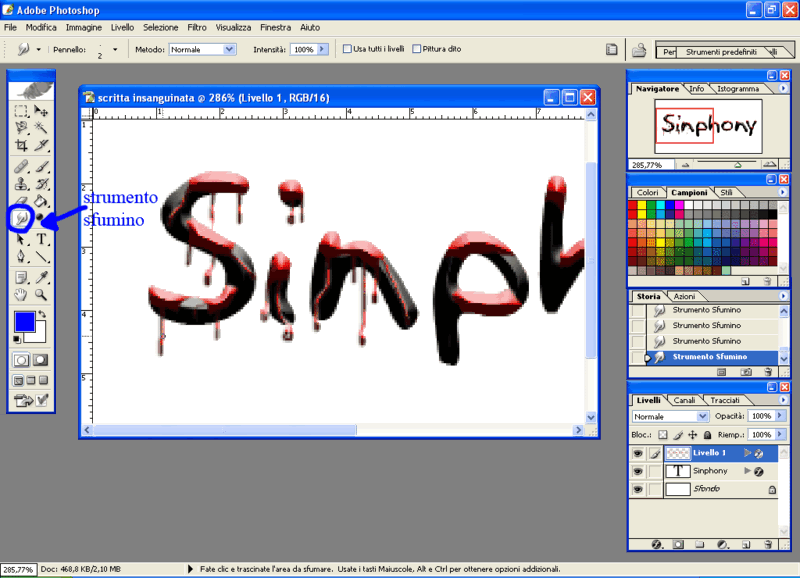The image size is (800, 578).
Task: Choose the Hand tool
Action: [x=20, y=295]
